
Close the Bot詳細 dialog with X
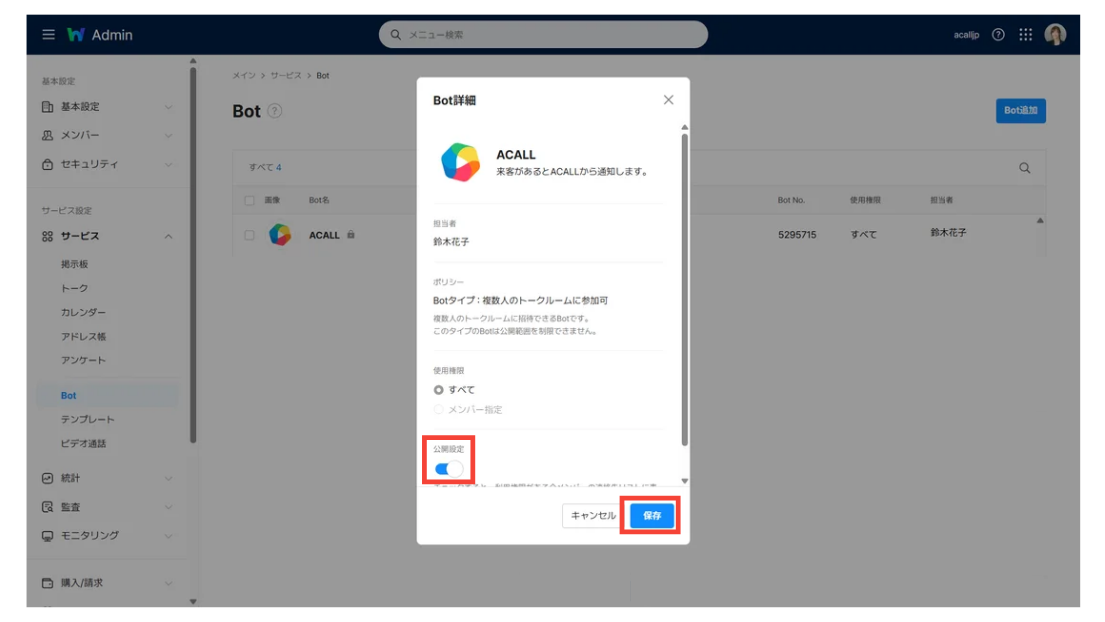pos(668,100)
